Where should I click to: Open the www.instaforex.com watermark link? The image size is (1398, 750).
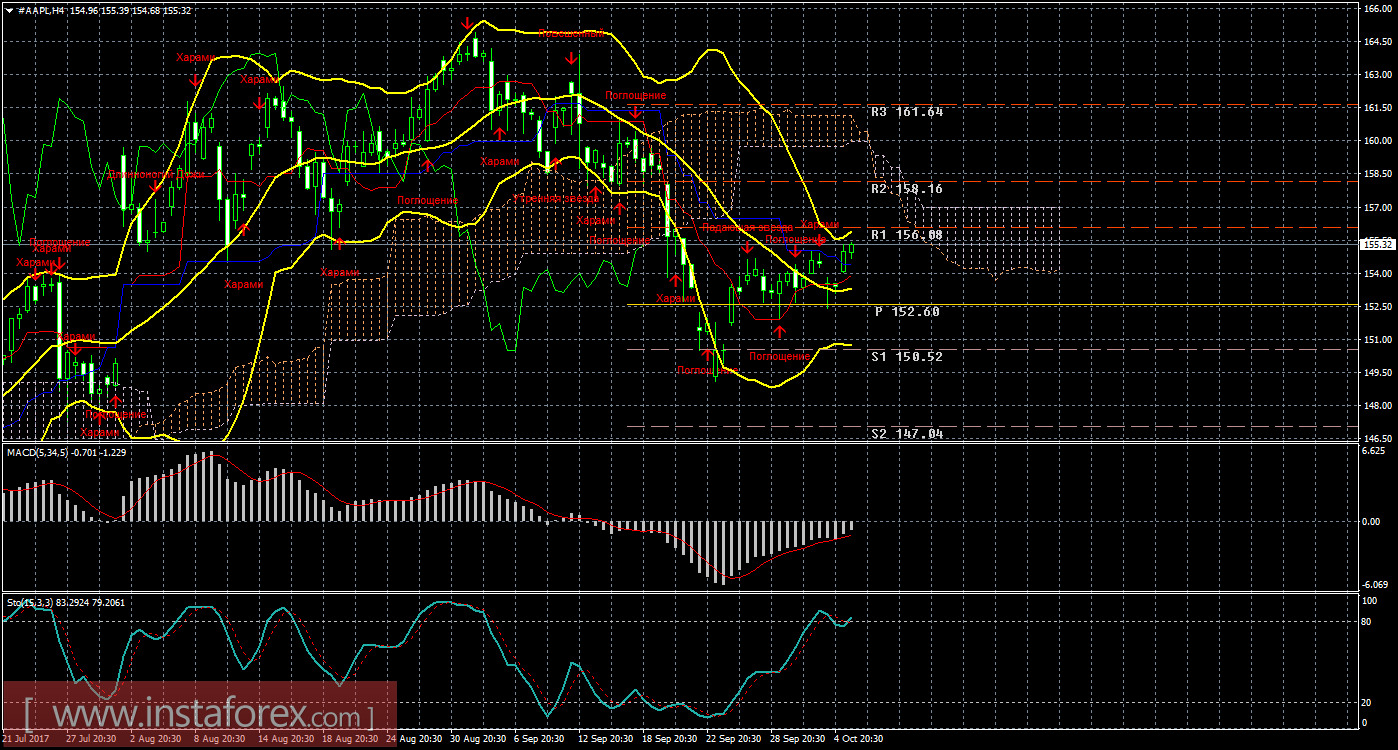click(x=198, y=716)
